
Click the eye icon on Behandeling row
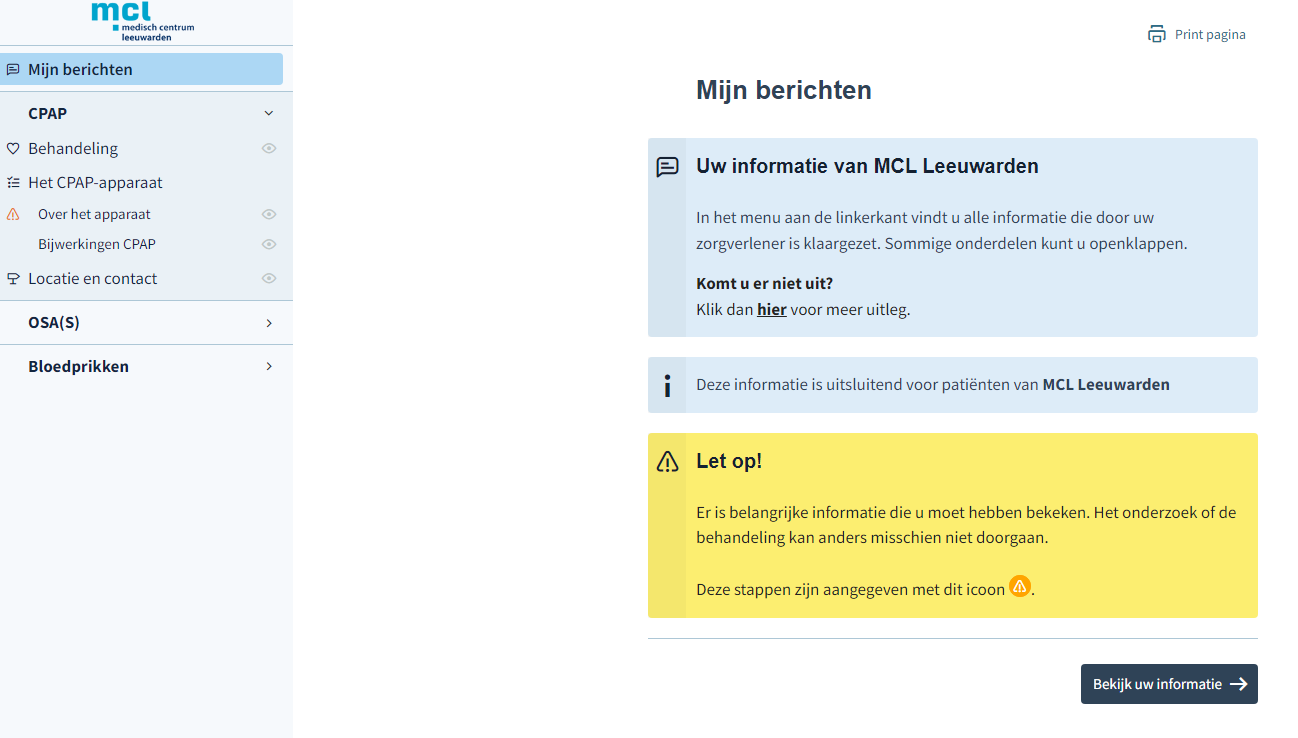pyautogui.click(x=269, y=149)
